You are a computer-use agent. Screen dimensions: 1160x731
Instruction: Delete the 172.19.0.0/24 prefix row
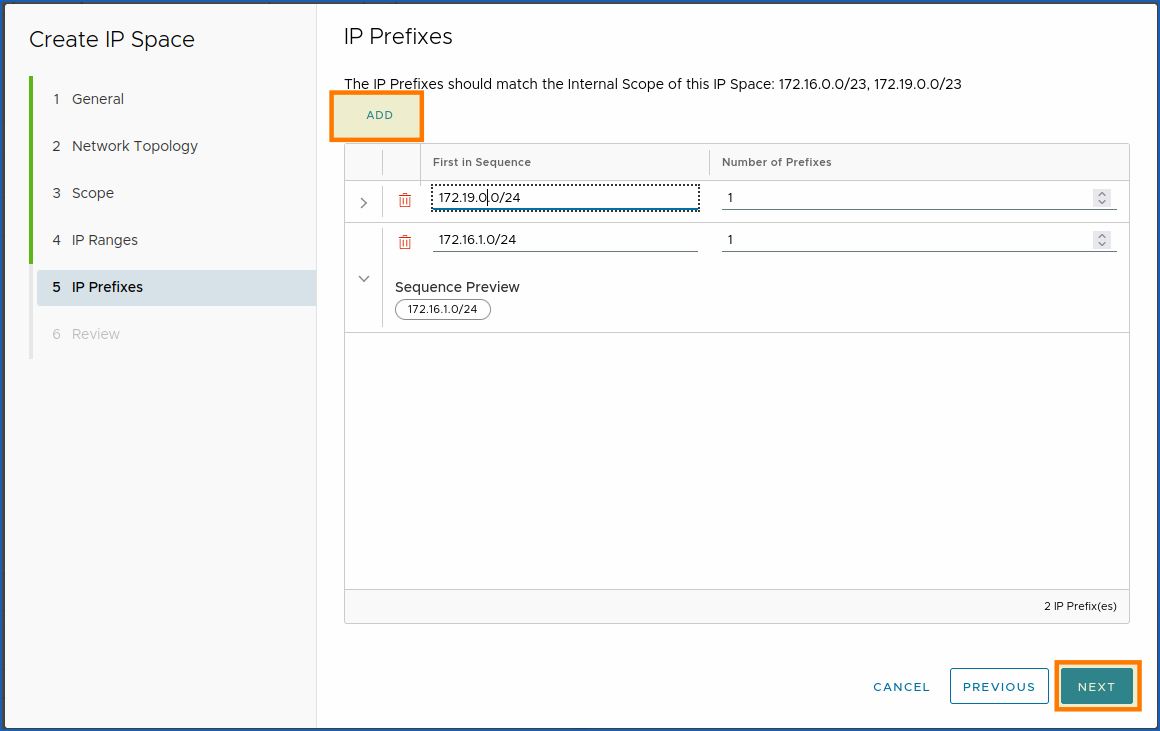pos(404,200)
